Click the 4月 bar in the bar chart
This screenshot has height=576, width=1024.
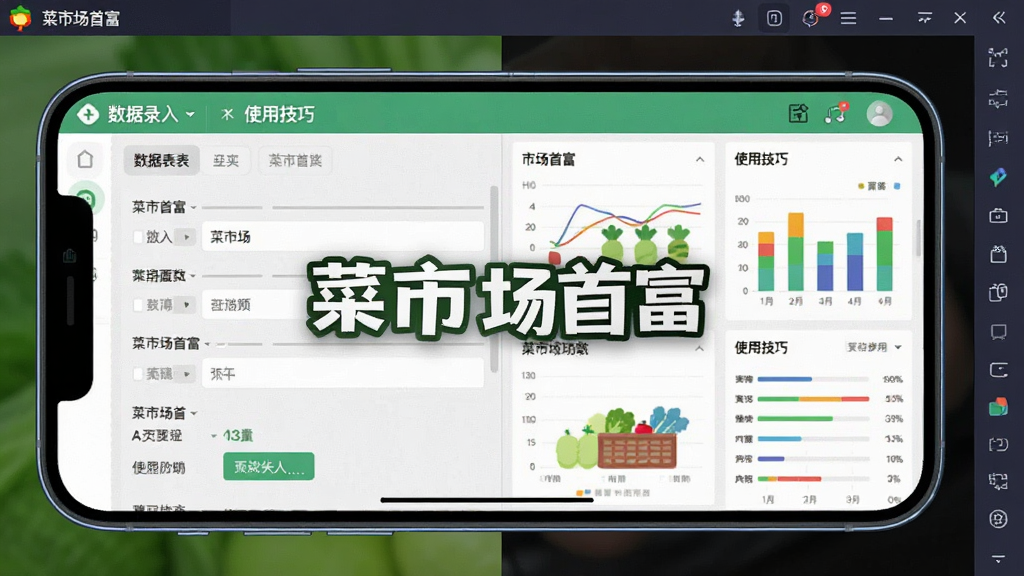[x=855, y=262]
